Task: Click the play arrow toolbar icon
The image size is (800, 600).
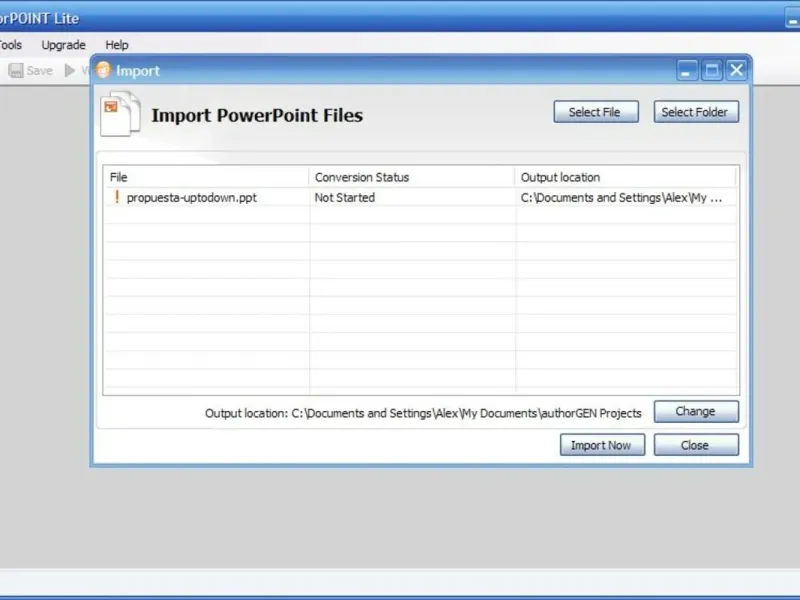Action: click(x=70, y=70)
